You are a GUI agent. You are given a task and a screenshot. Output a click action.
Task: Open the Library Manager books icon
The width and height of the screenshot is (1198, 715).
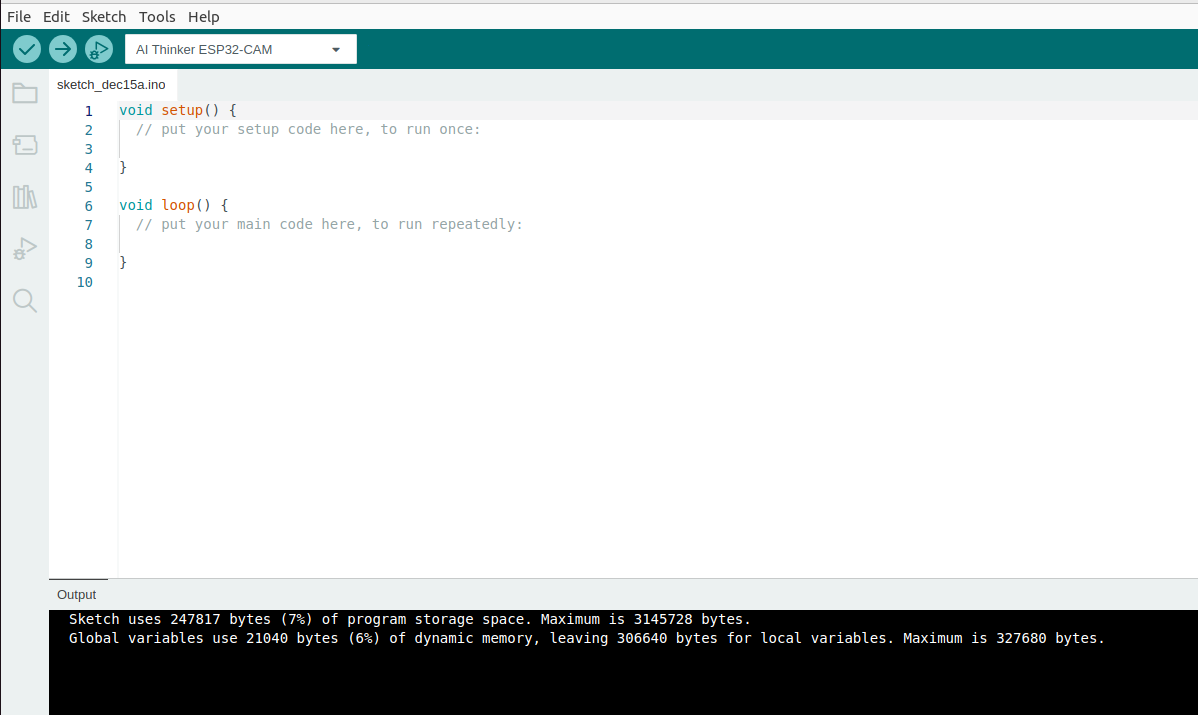[24, 197]
